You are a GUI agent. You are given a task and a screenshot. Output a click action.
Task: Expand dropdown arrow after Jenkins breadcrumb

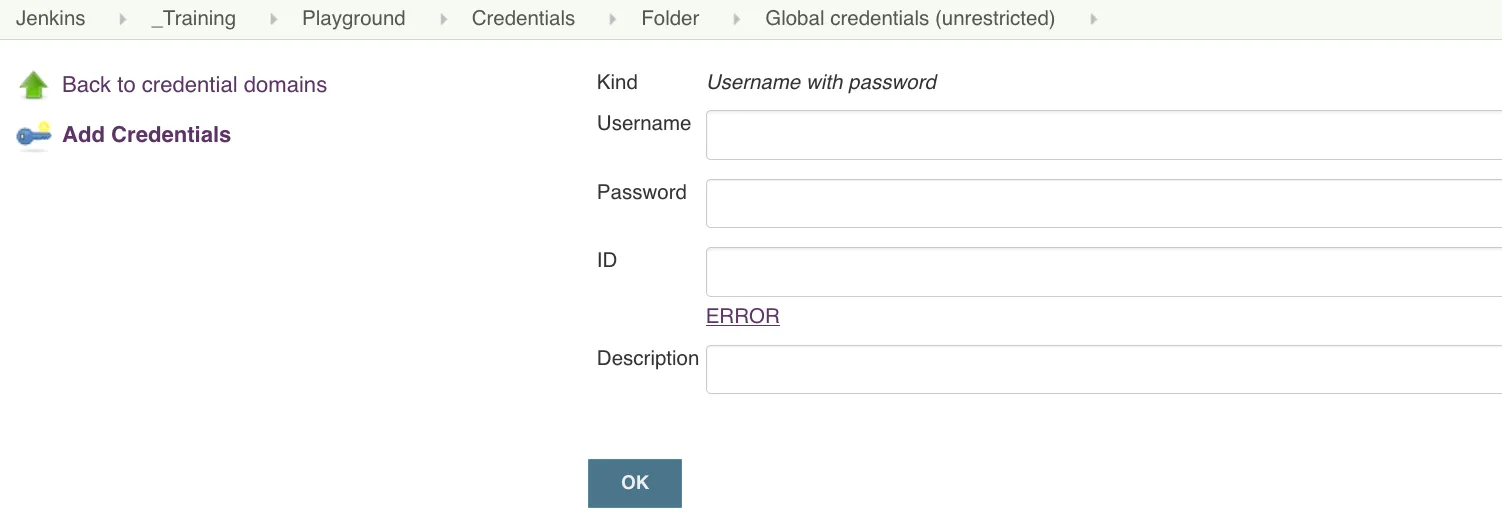tap(123, 19)
